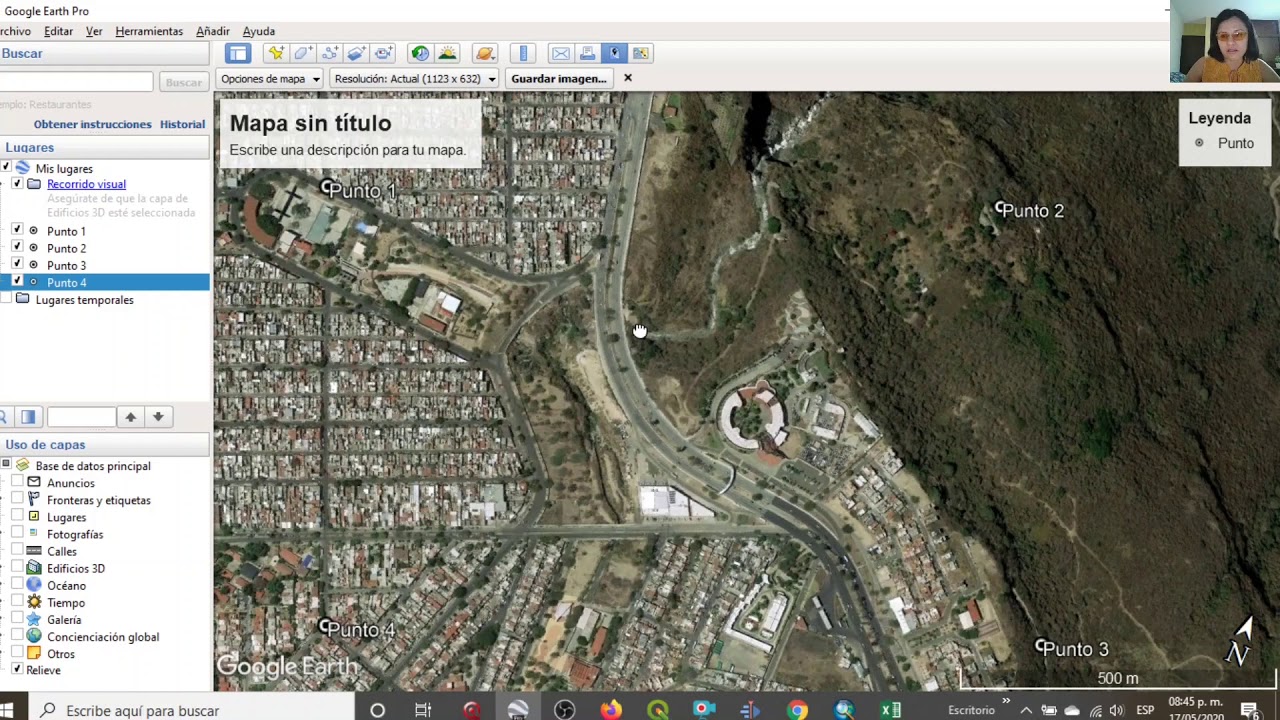Enable the Edificios 3D layer checkbox
The width and height of the screenshot is (1280, 720).
17,567
